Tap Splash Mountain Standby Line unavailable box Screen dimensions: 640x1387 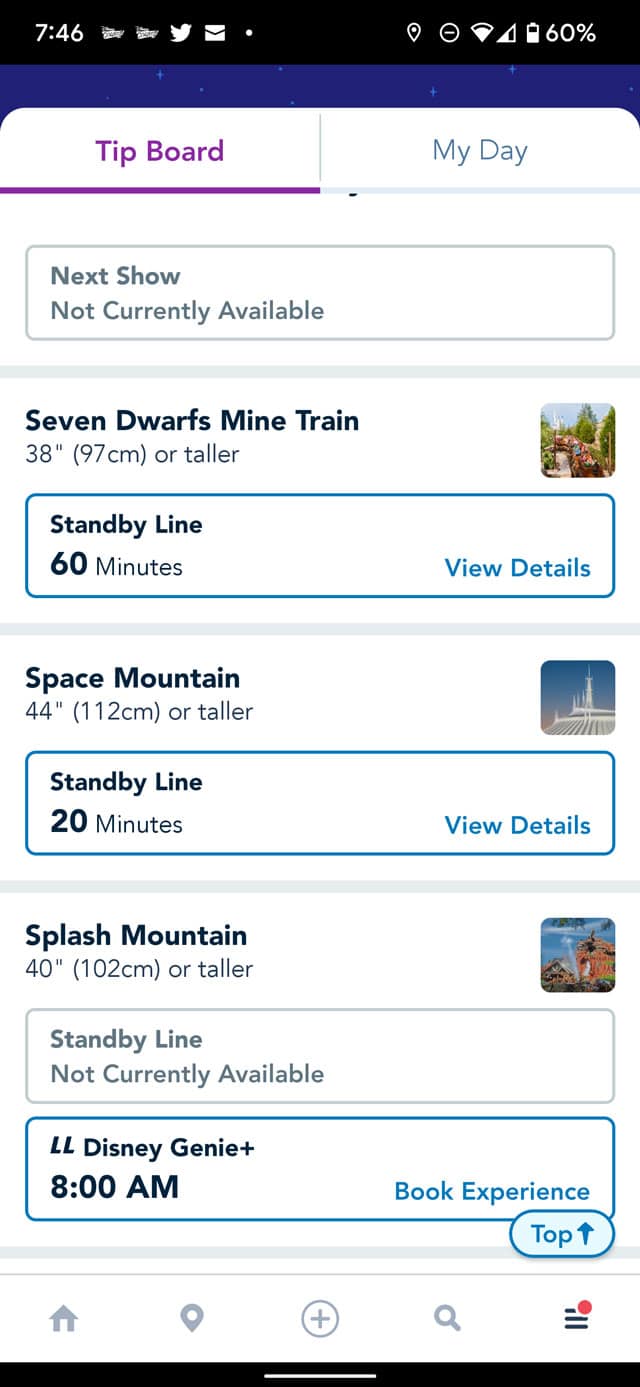(x=320, y=1056)
